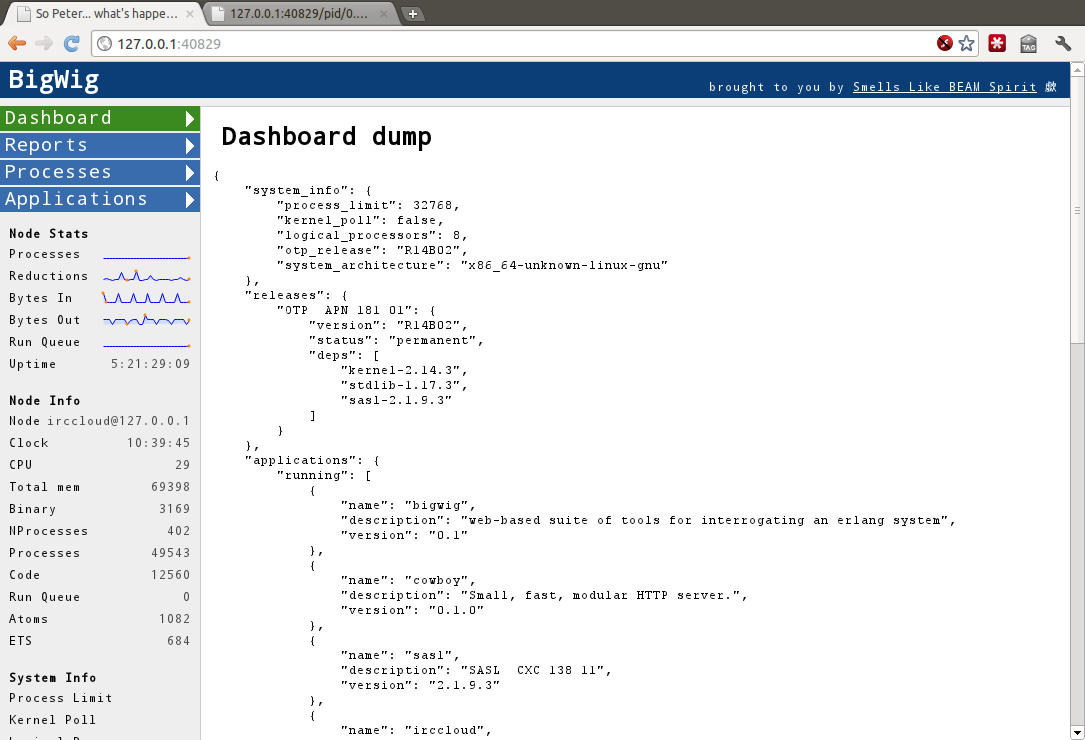Screen dimensions: 1085x740
Task: Click the Clock value "10:39:45"
Action: [158, 443]
